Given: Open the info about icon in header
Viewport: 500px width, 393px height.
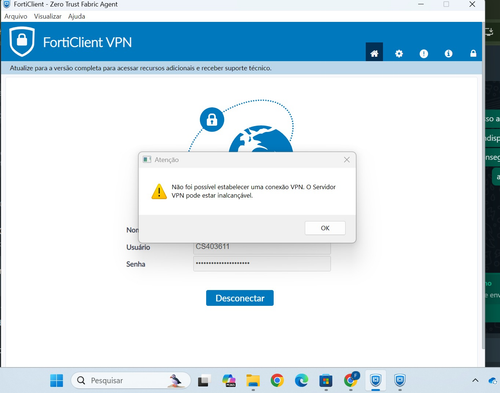Looking at the screenshot, I should 448,53.
